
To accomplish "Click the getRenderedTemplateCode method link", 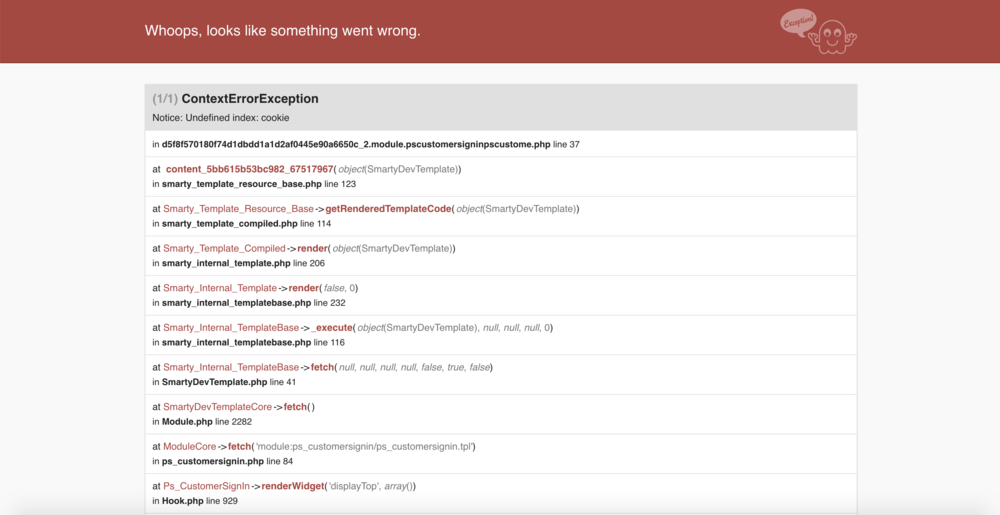I will [389, 209].
